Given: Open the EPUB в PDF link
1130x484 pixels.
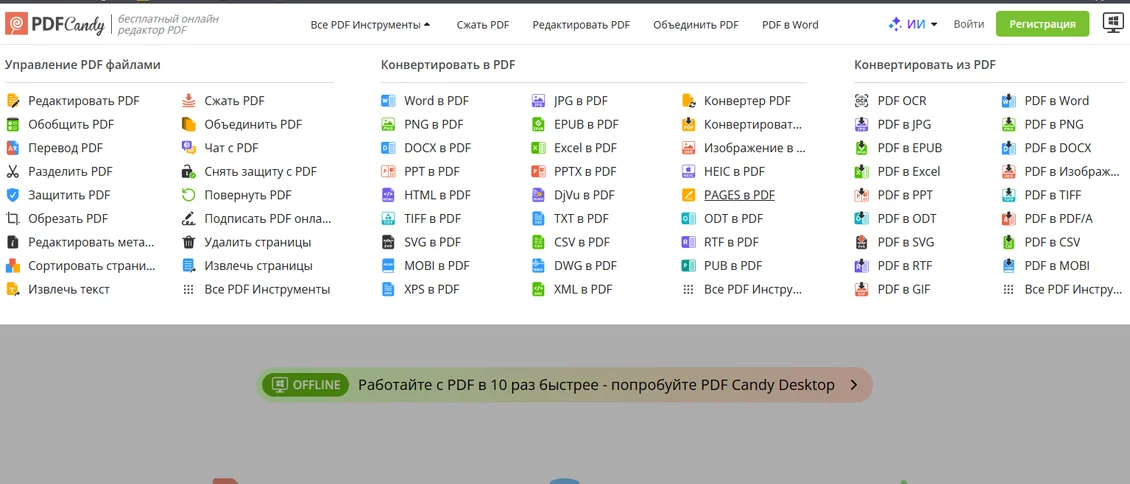Looking at the screenshot, I should tap(587, 125).
